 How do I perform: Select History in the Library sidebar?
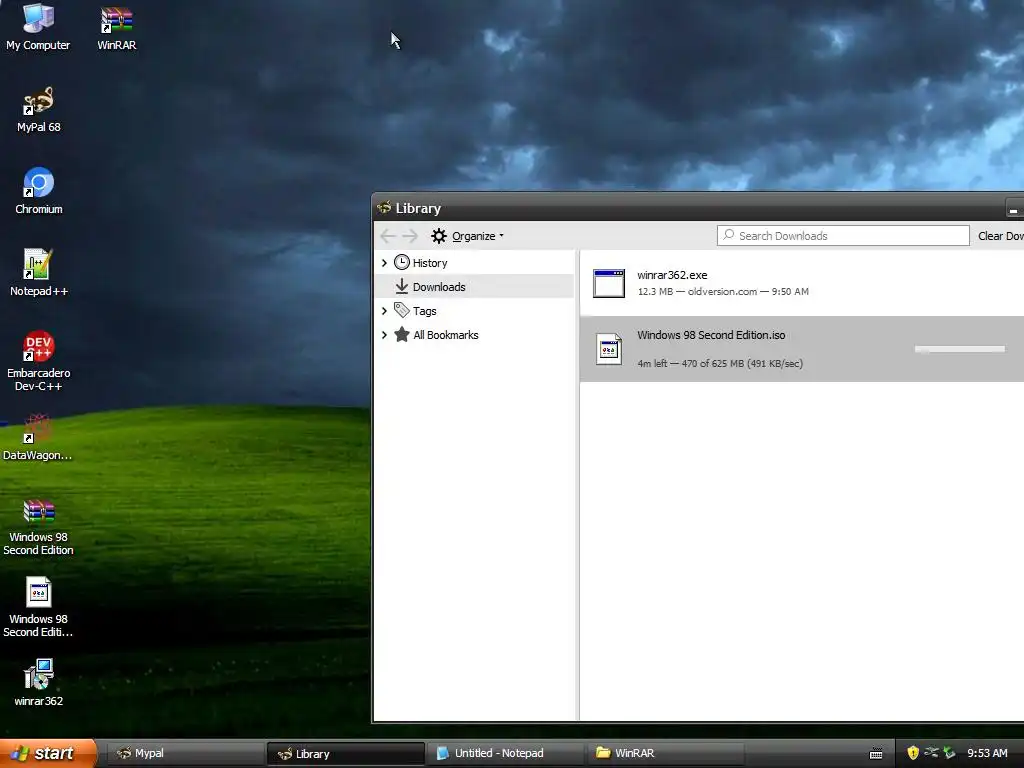click(430, 263)
